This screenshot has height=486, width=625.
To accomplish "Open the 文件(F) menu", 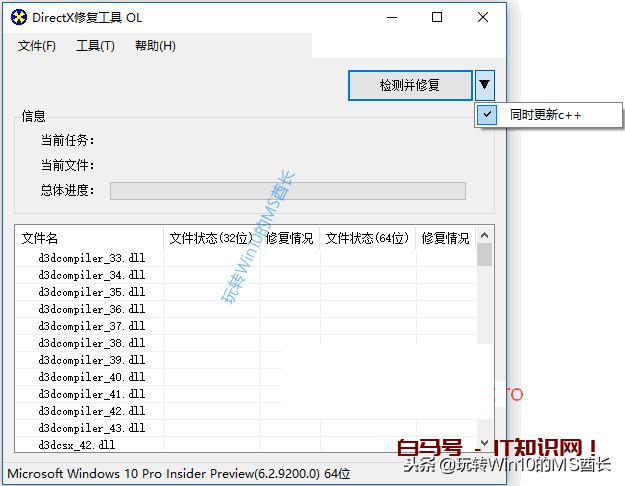I will pyautogui.click(x=37, y=46).
